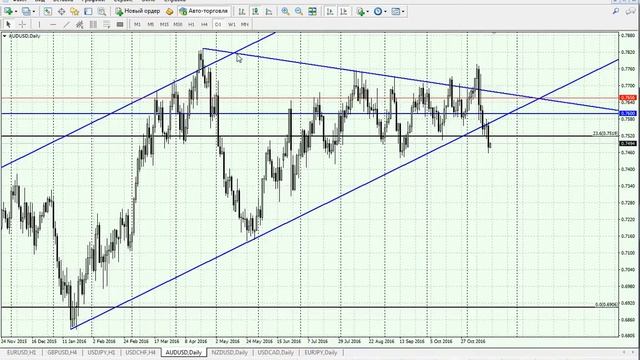Open the Indicators list dropdown

362,11
